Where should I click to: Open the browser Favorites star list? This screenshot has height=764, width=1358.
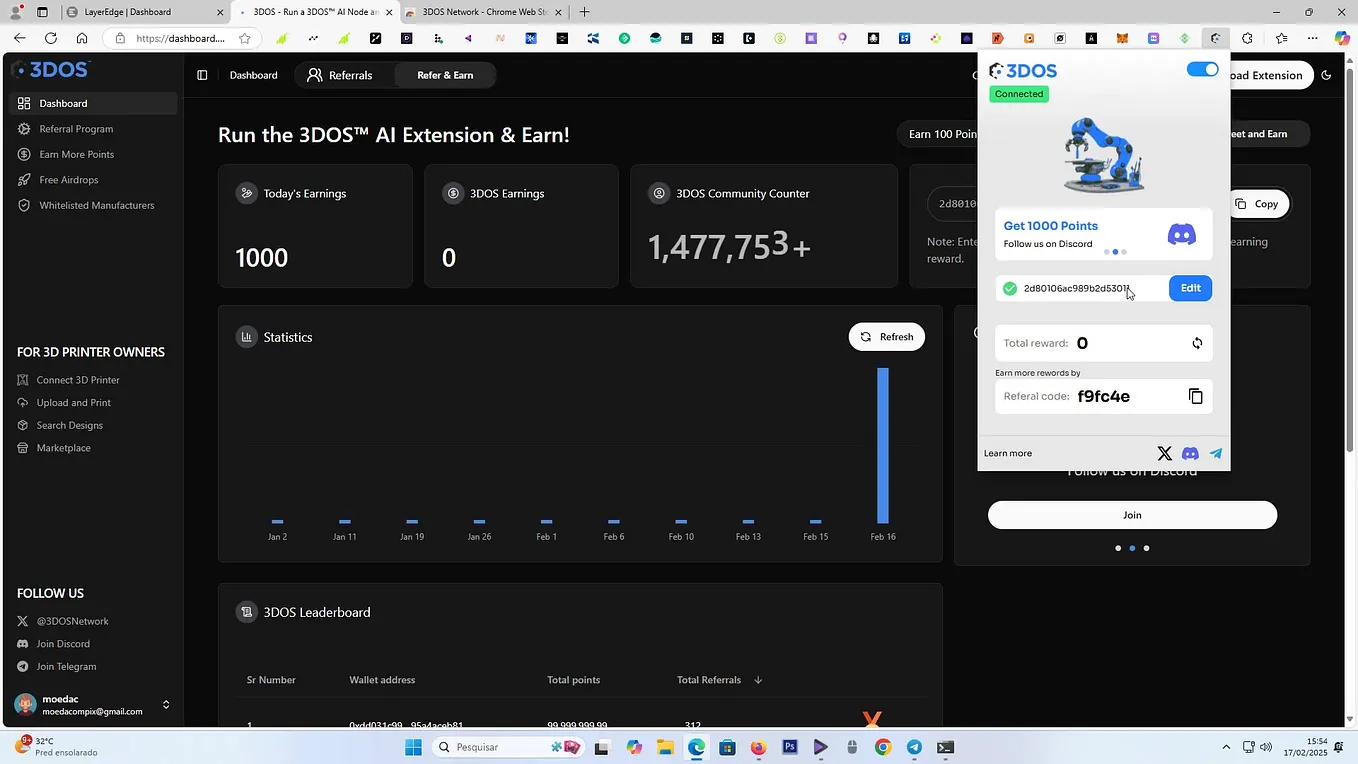[x=1282, y=39]
